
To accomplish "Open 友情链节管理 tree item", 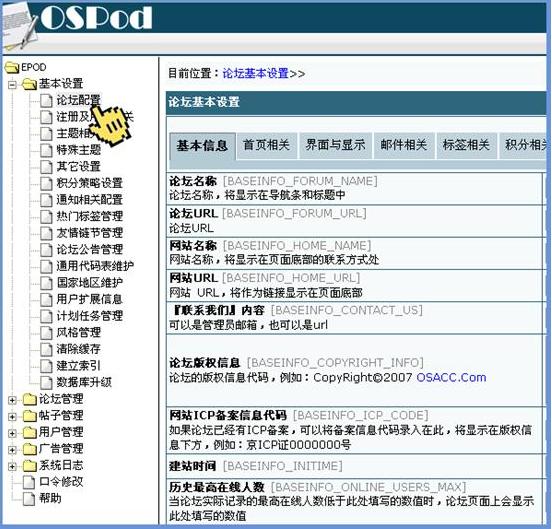I will [90, 233].
